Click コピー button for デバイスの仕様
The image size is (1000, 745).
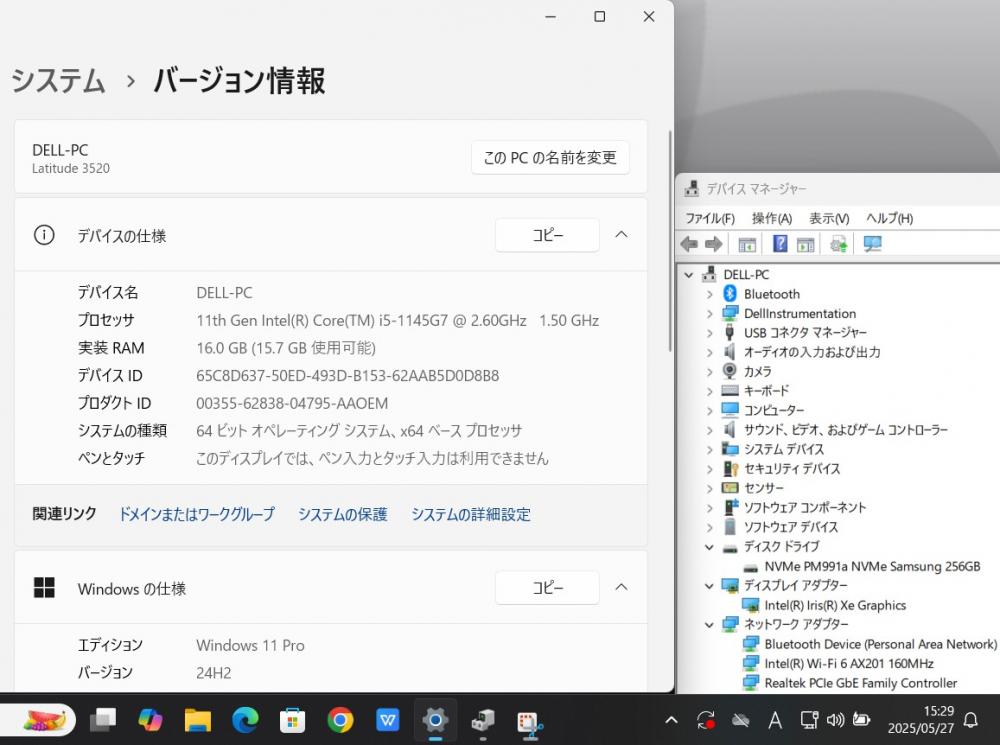(547, 235)
